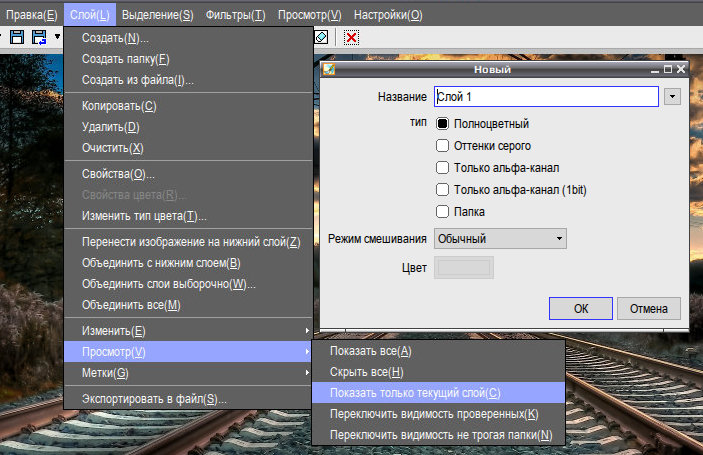Open the Название history dropdown arrow

coord(672,96)
